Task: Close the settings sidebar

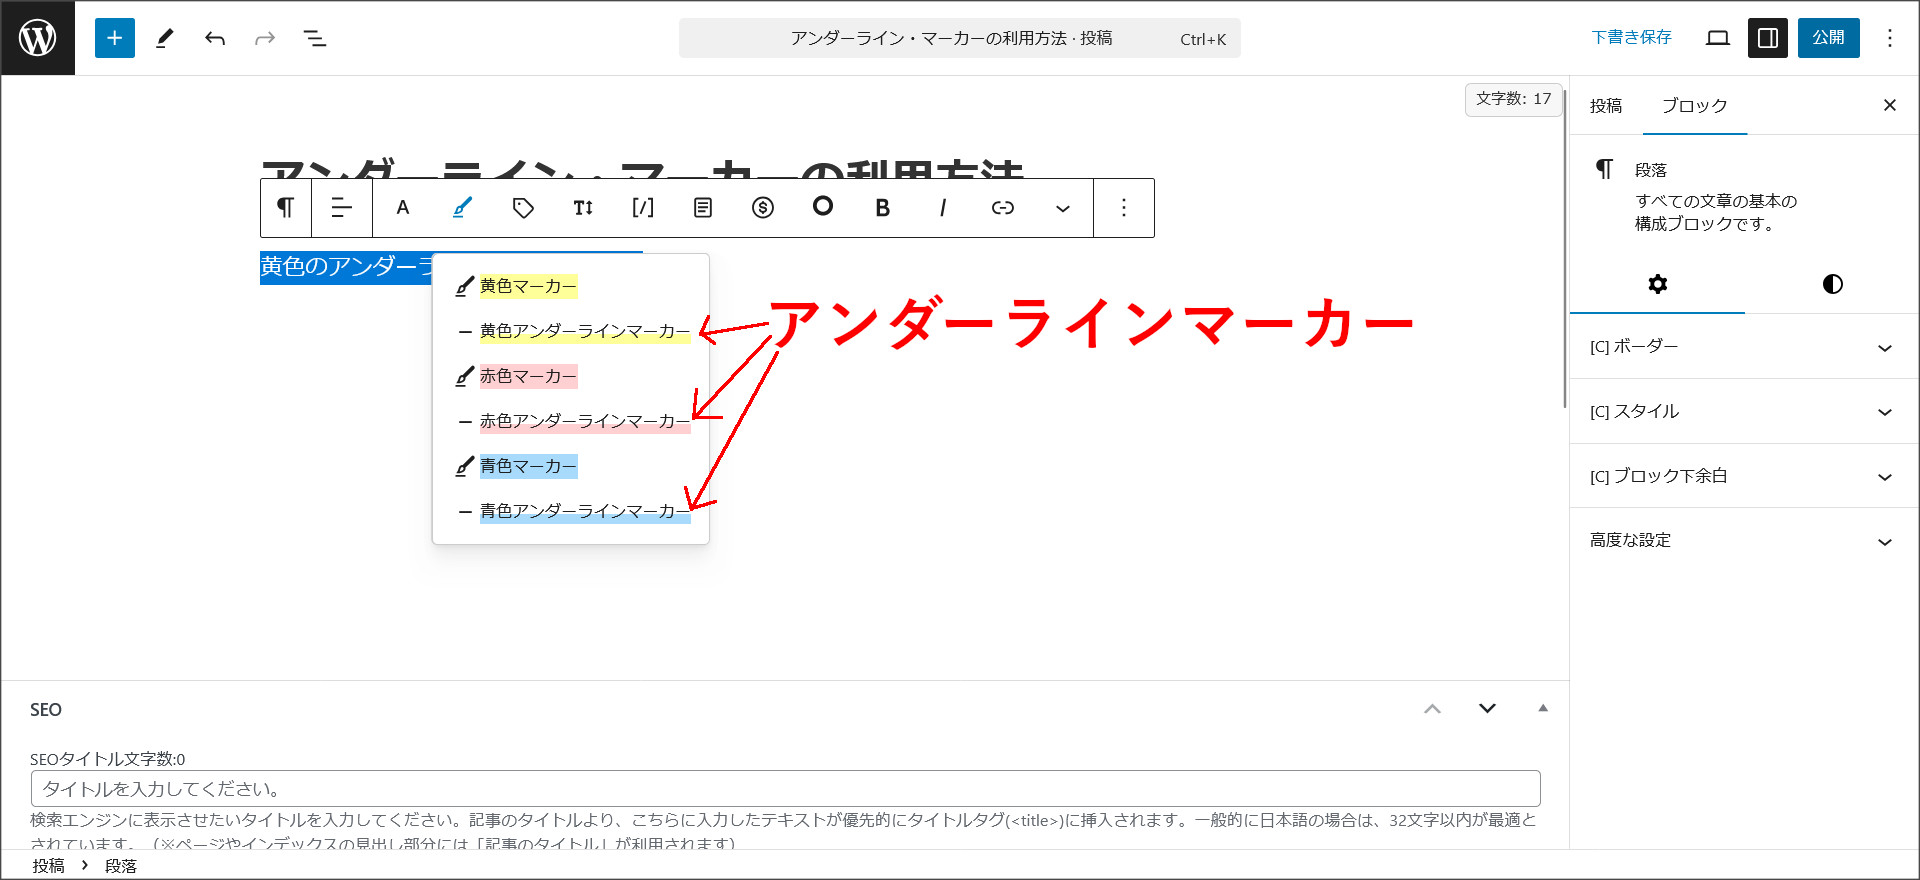Action: (x=1889, y=105)
